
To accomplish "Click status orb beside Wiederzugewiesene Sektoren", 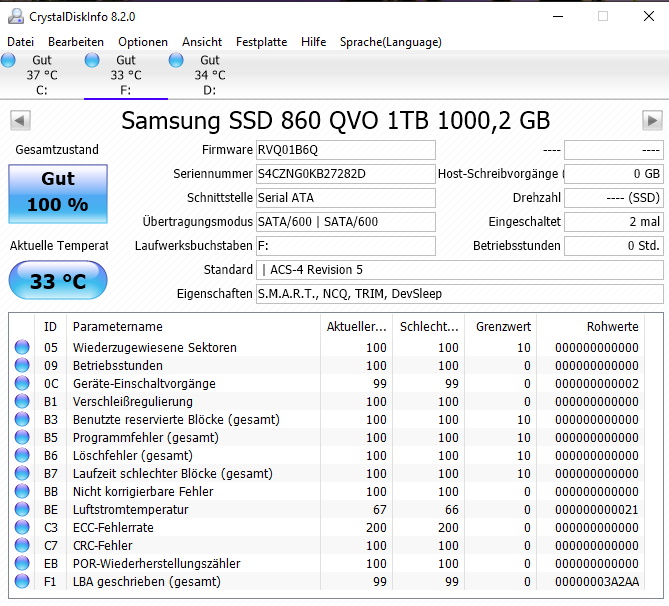I will tap(22, 347).
